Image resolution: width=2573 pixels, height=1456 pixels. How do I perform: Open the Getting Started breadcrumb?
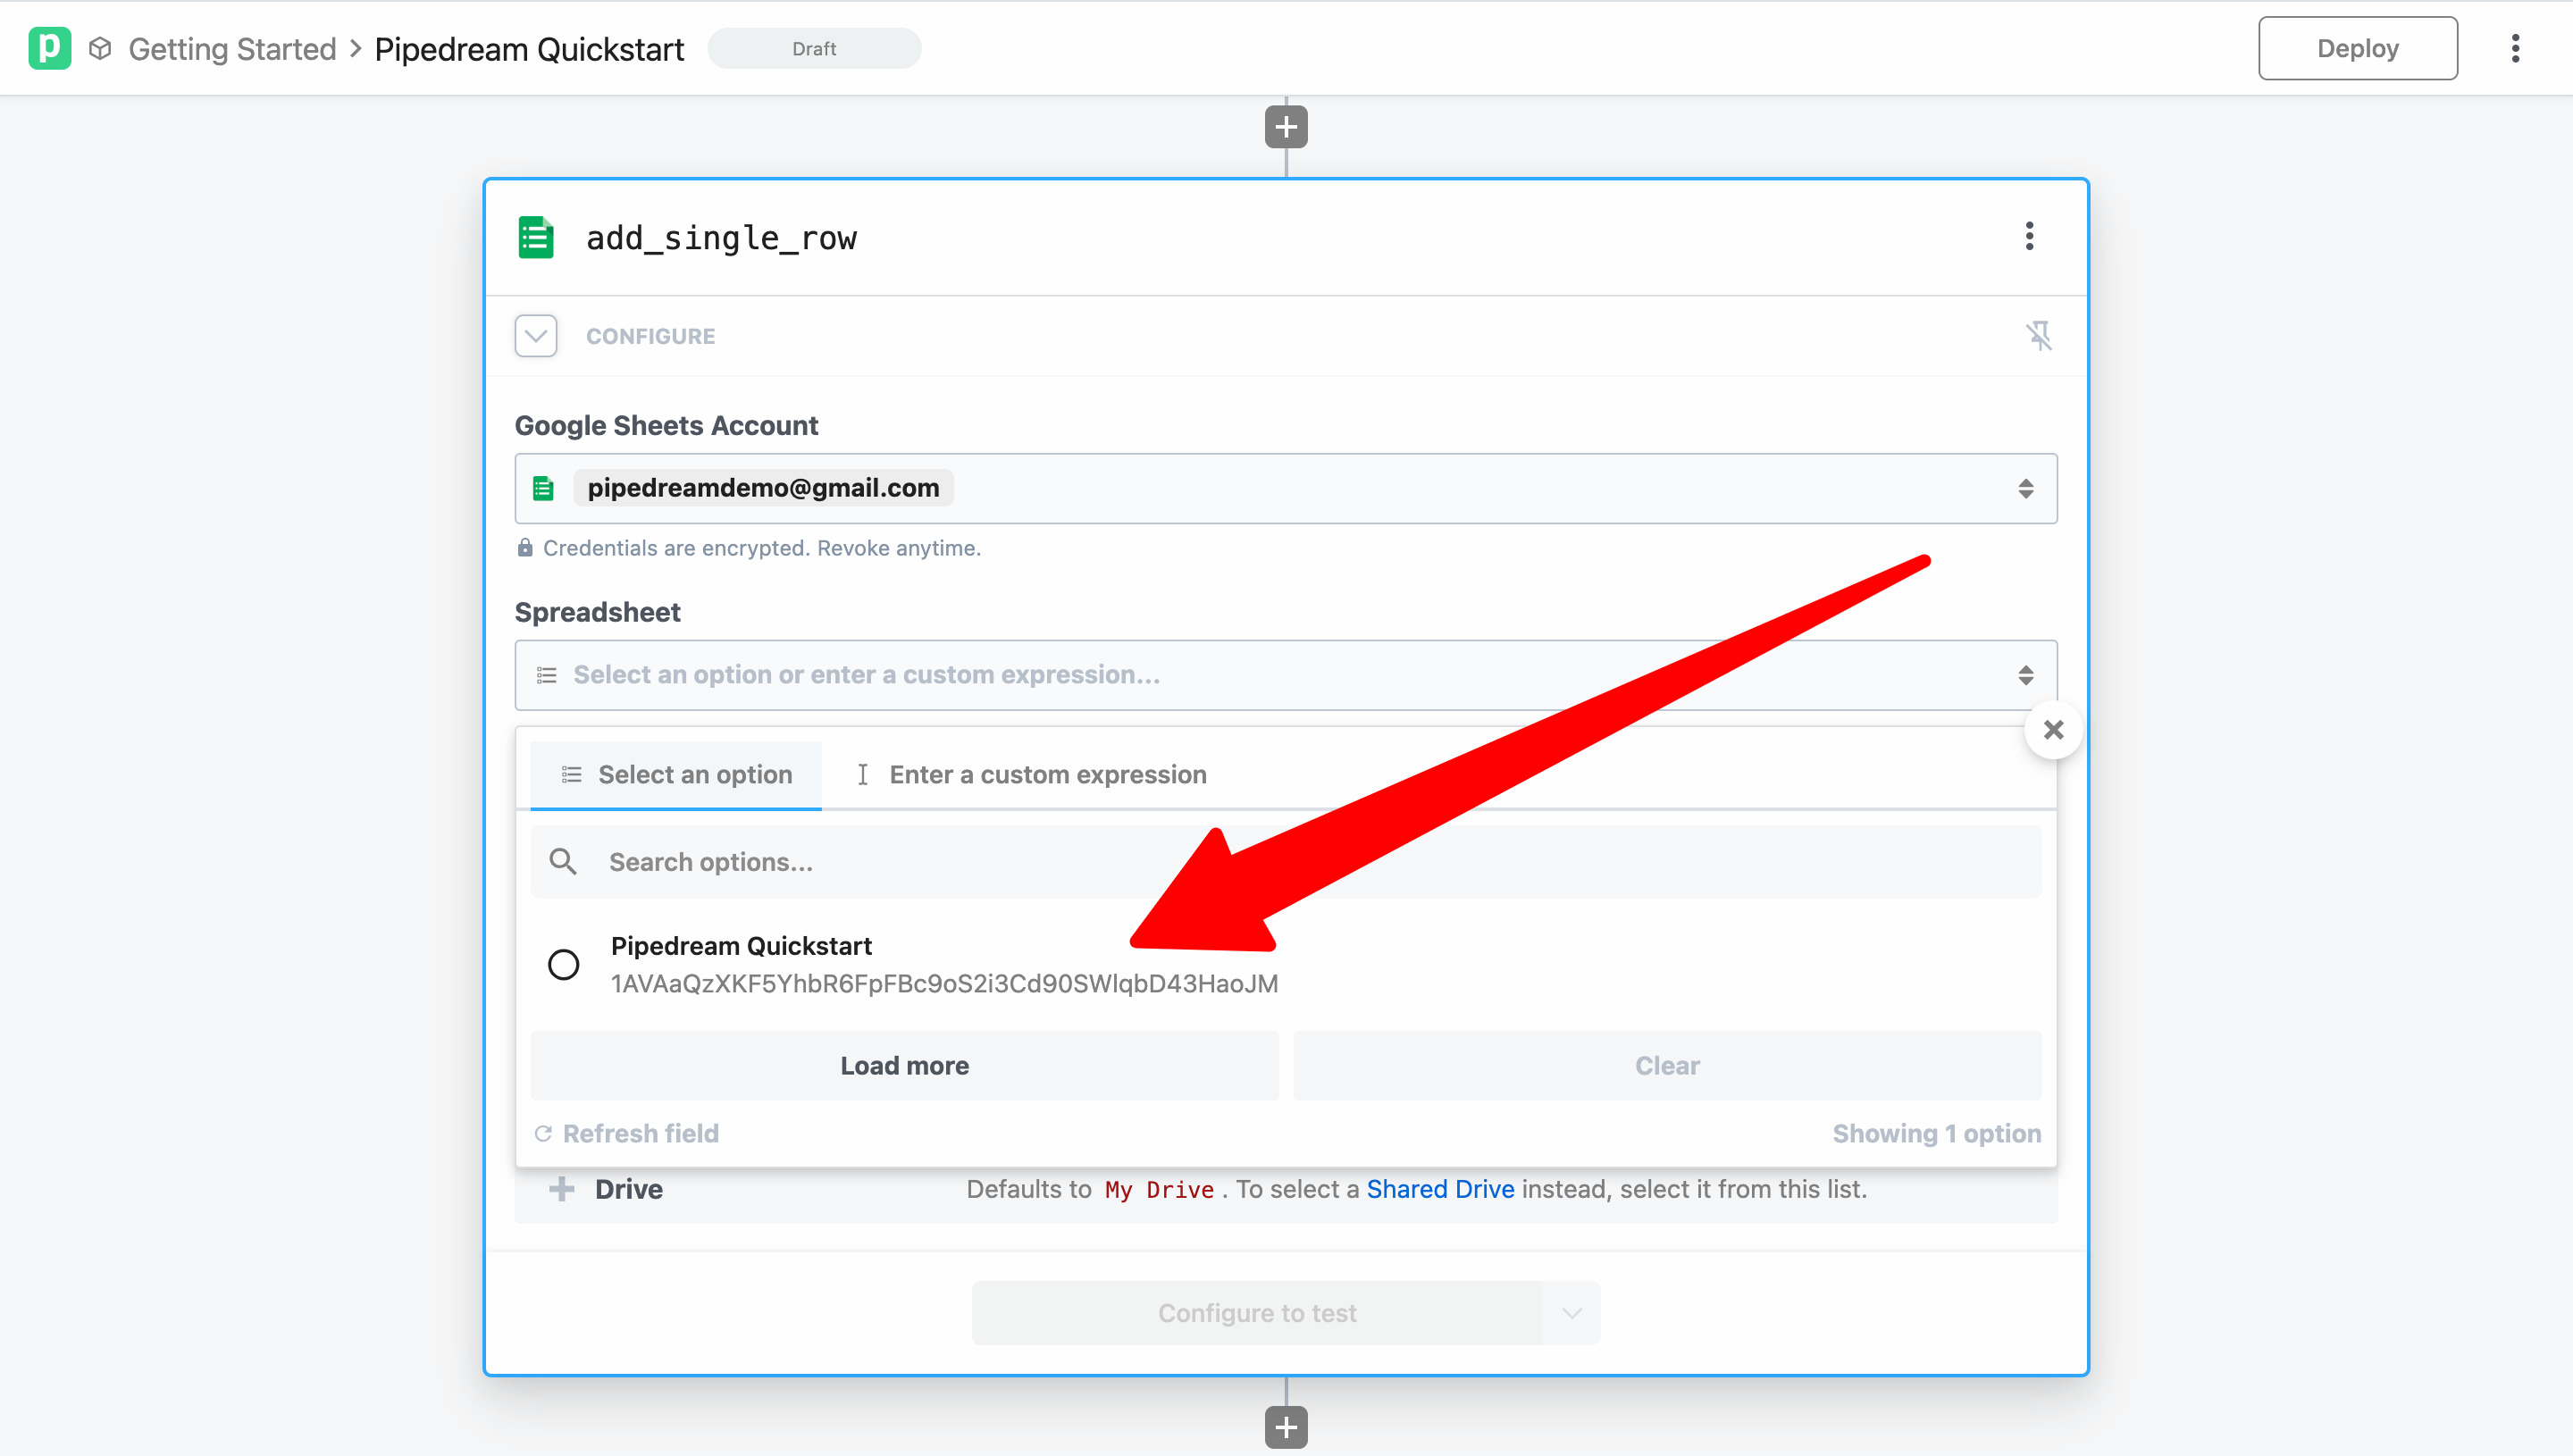(x=232, y=49)
